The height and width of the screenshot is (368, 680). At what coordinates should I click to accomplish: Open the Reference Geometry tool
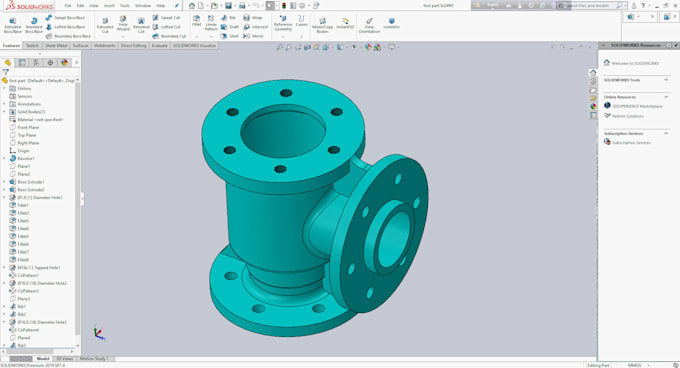coord(283,23)
